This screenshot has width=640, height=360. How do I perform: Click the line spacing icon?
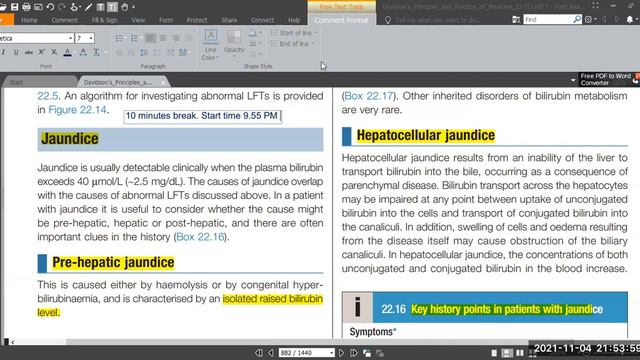(x=144, y=52)
